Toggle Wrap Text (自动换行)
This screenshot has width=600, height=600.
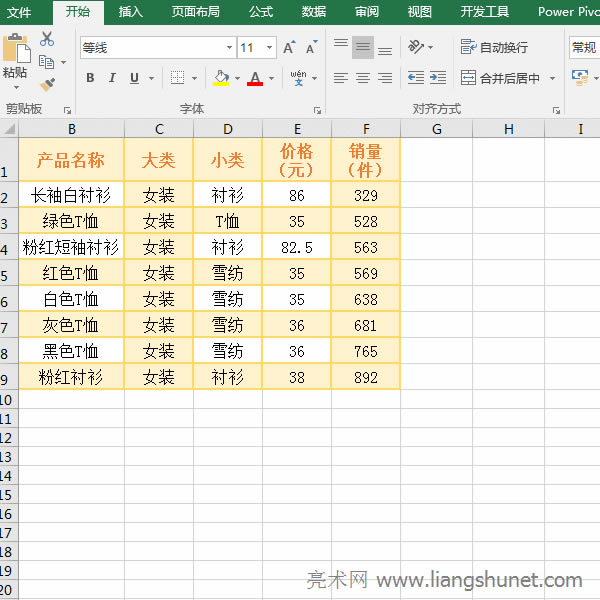tap(494, 47)
